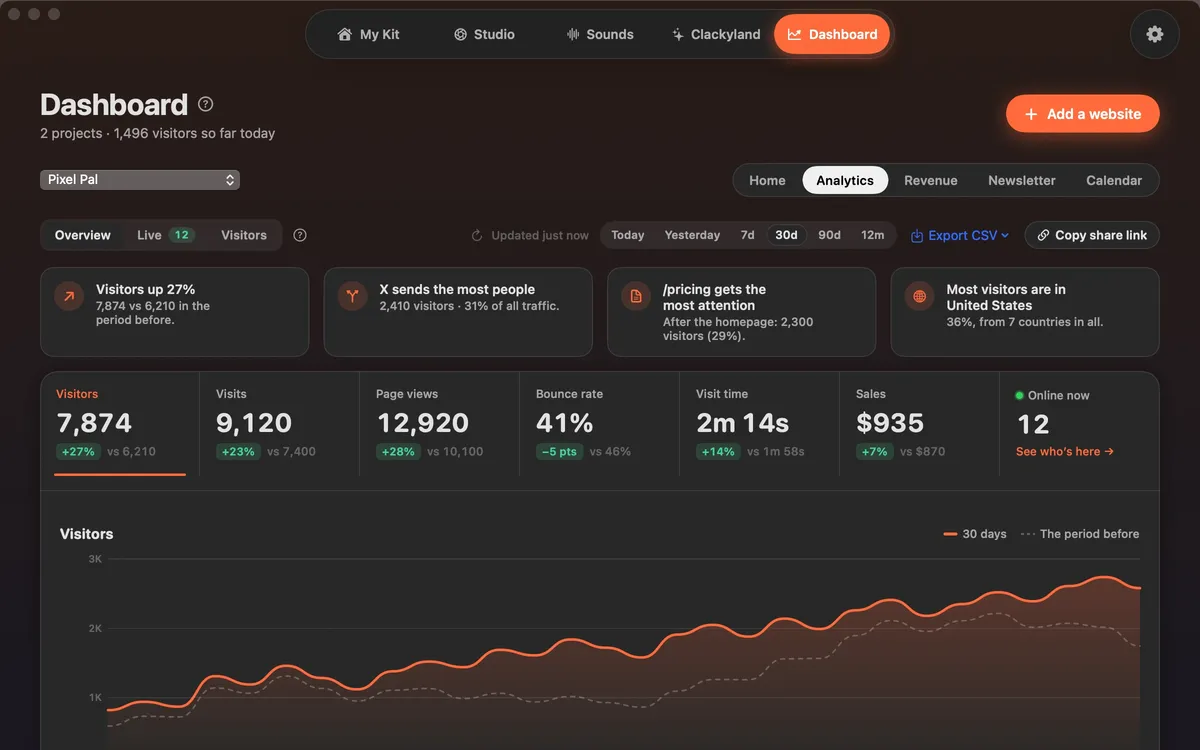The width and height of the screenshot is (1200, 750).
Task: Click the help icon beside Dashboard title
Action: [x=206, y=104]
